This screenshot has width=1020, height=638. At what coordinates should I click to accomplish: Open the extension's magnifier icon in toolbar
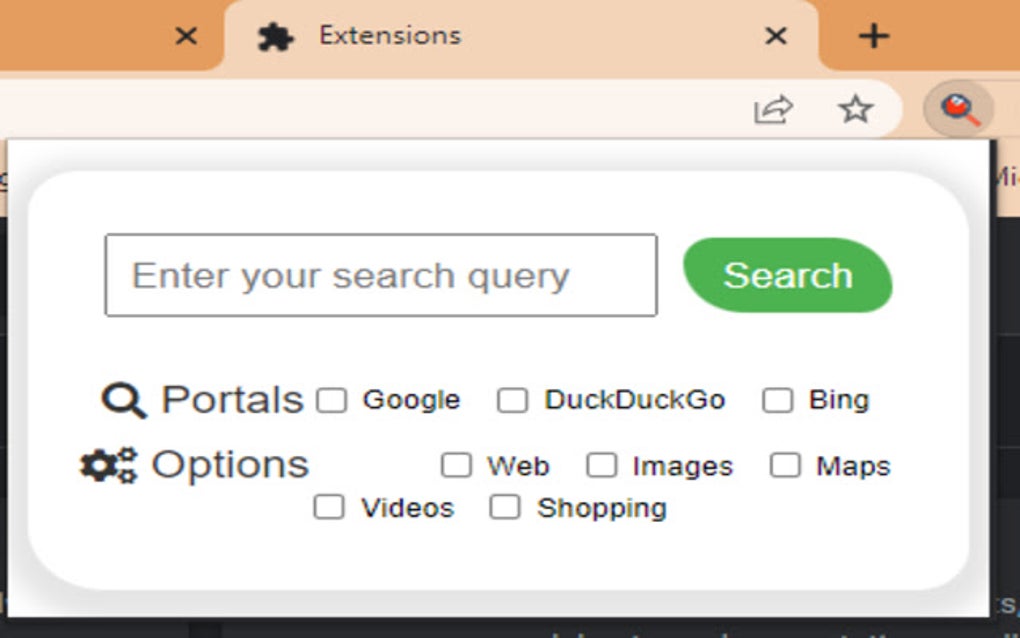(x=961, y=110)
